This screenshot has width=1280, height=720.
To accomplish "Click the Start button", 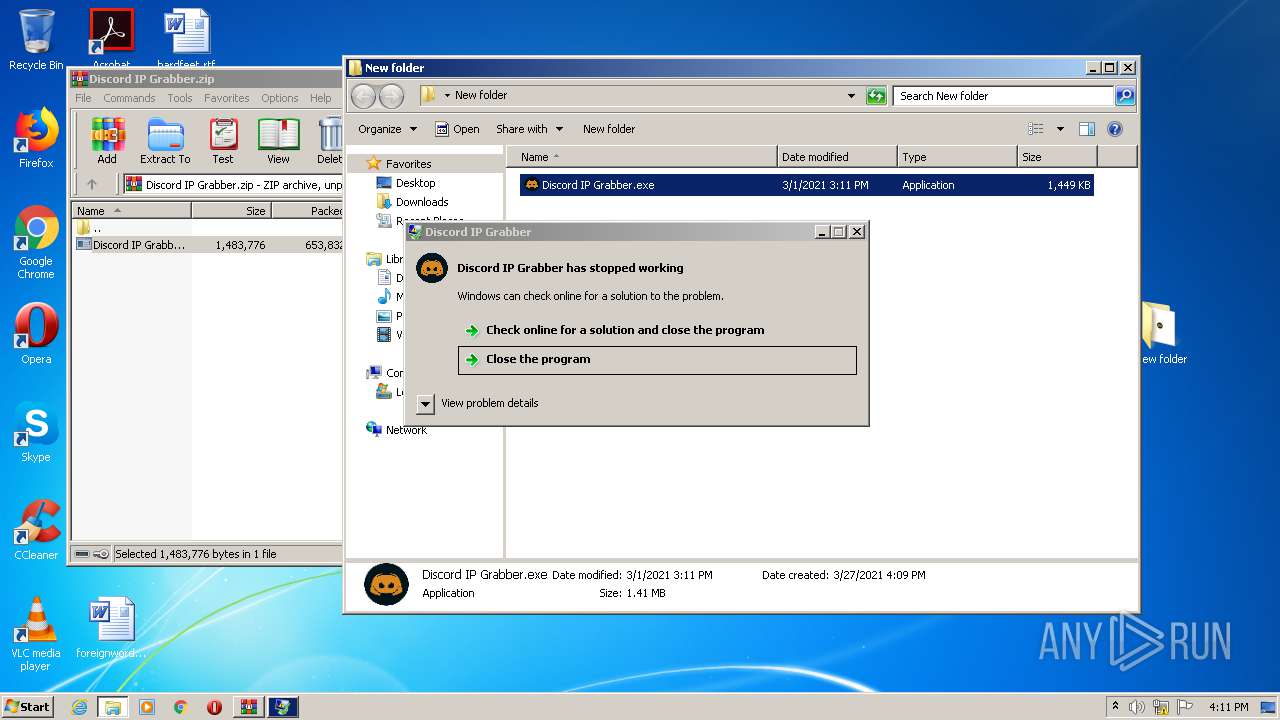I will click(28, 707).
